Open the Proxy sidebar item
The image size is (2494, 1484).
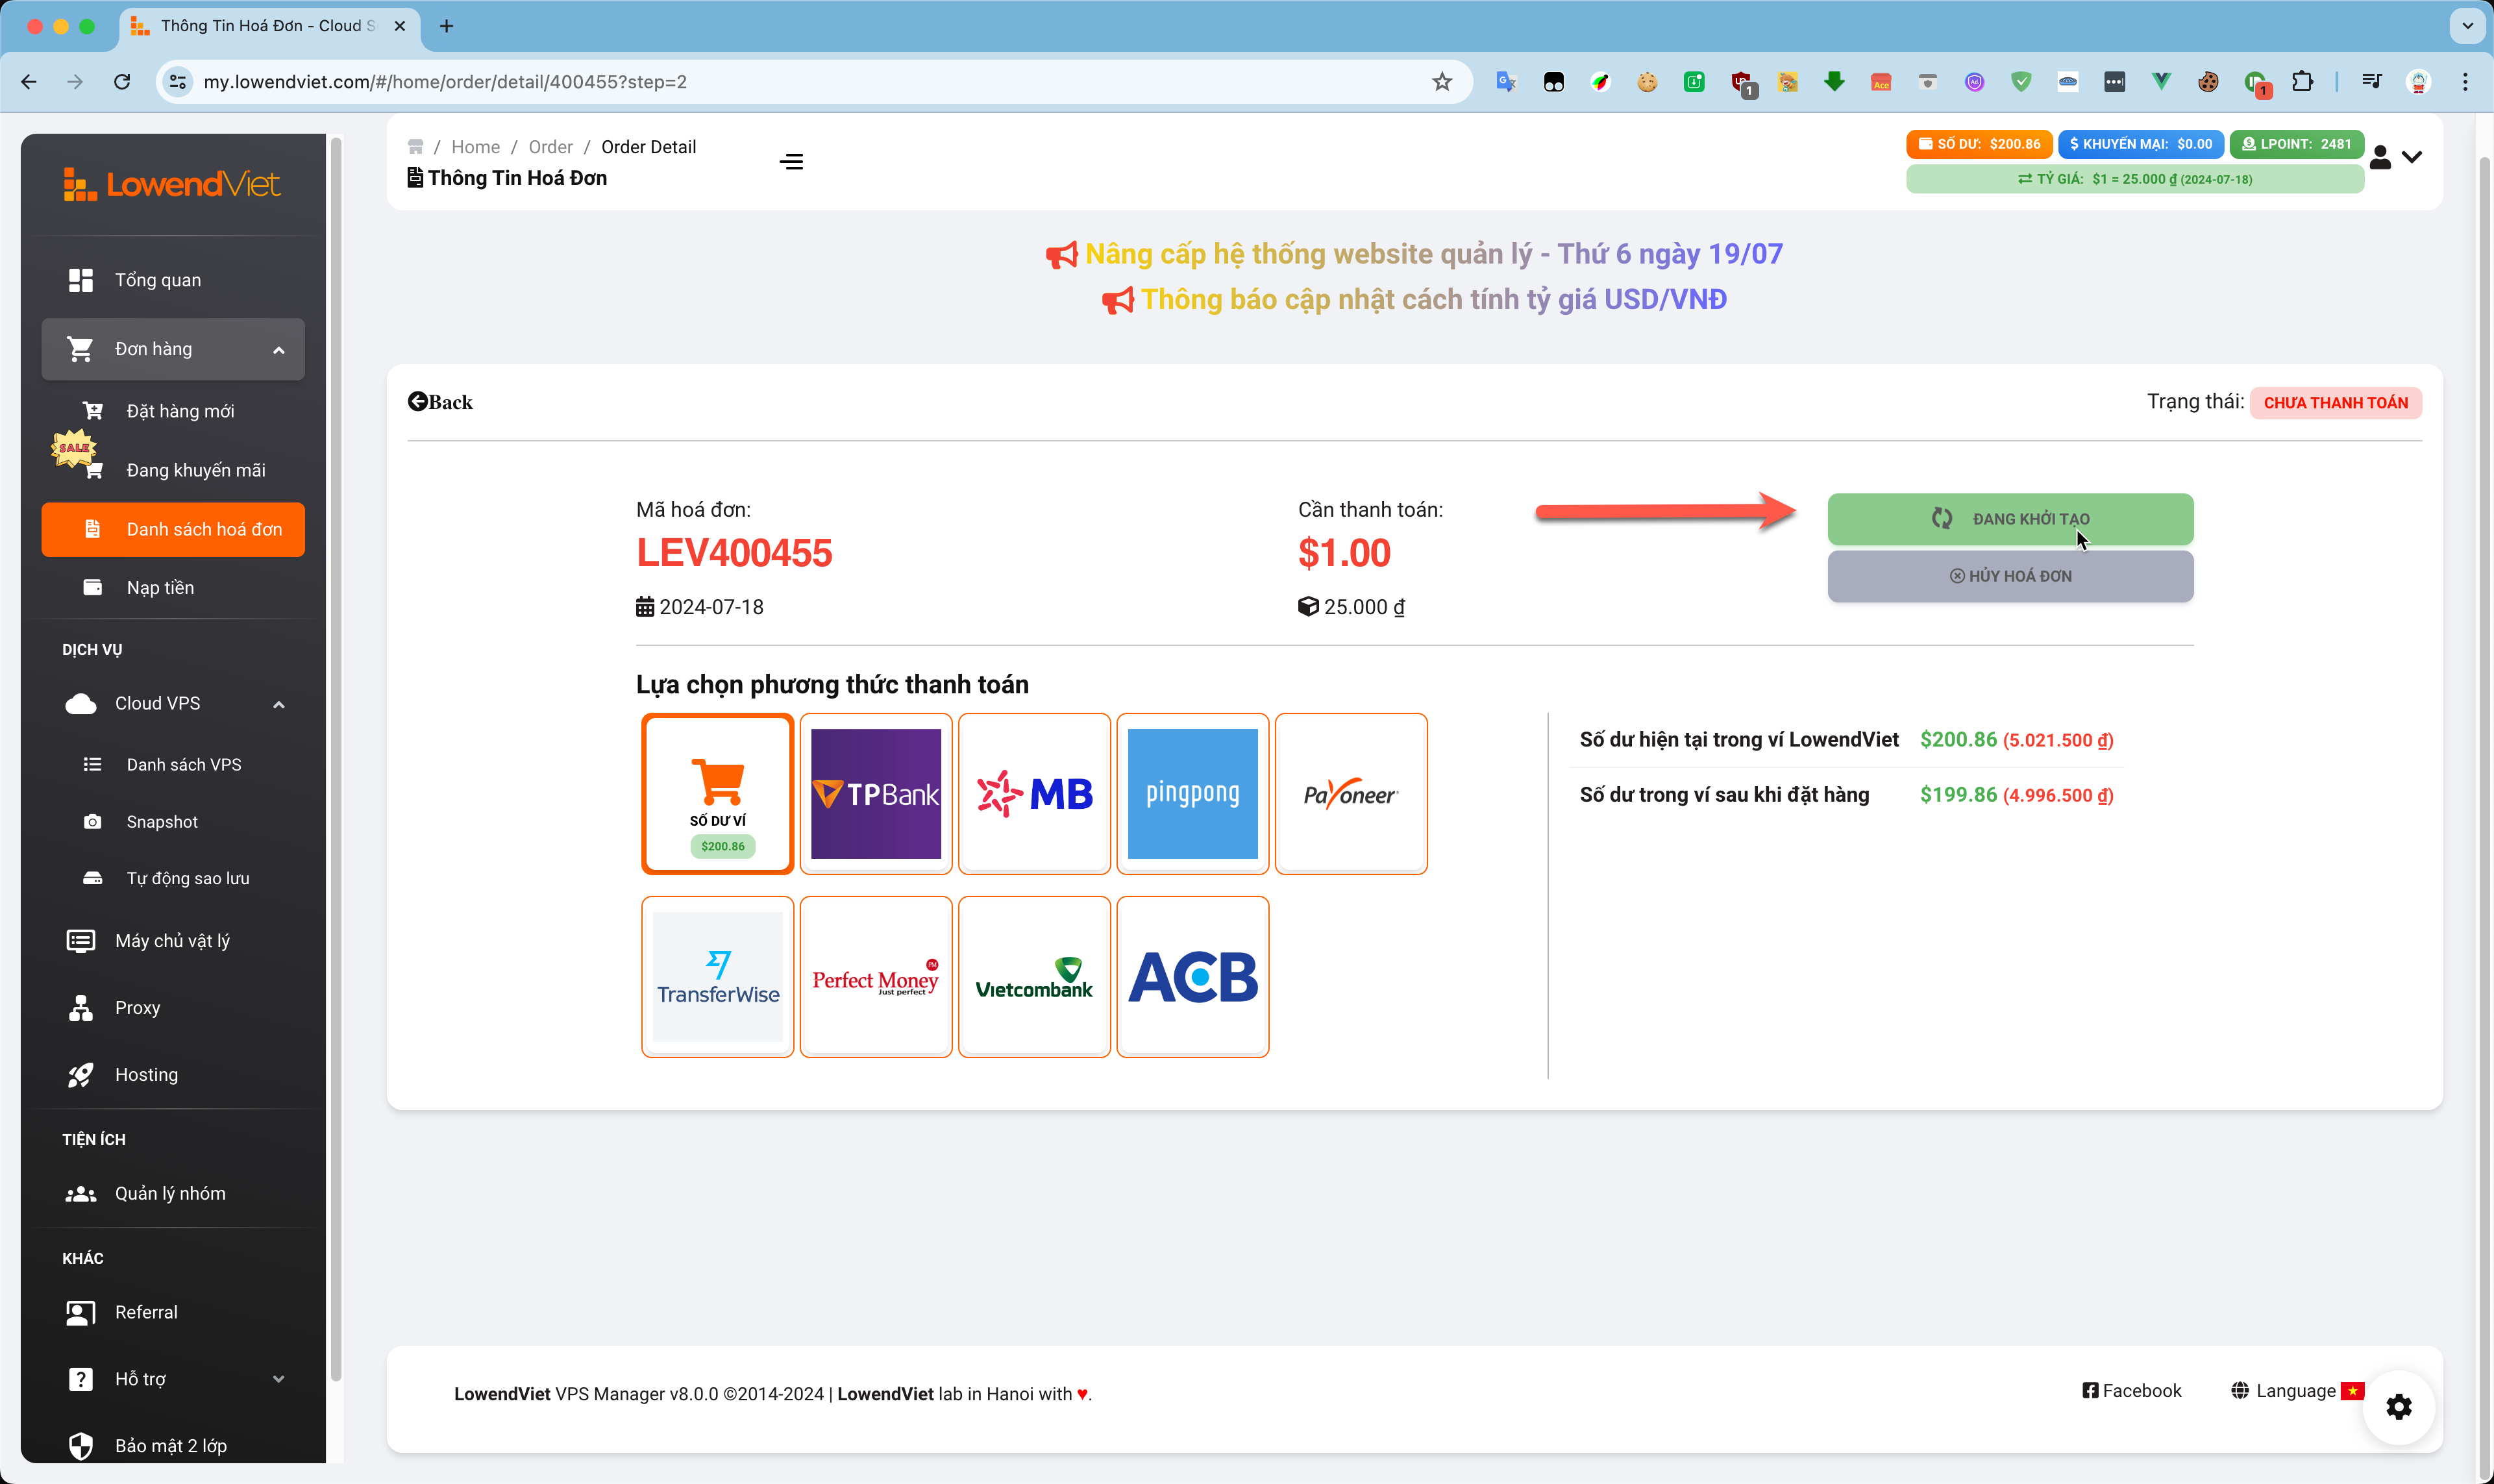pos(137,1008)
